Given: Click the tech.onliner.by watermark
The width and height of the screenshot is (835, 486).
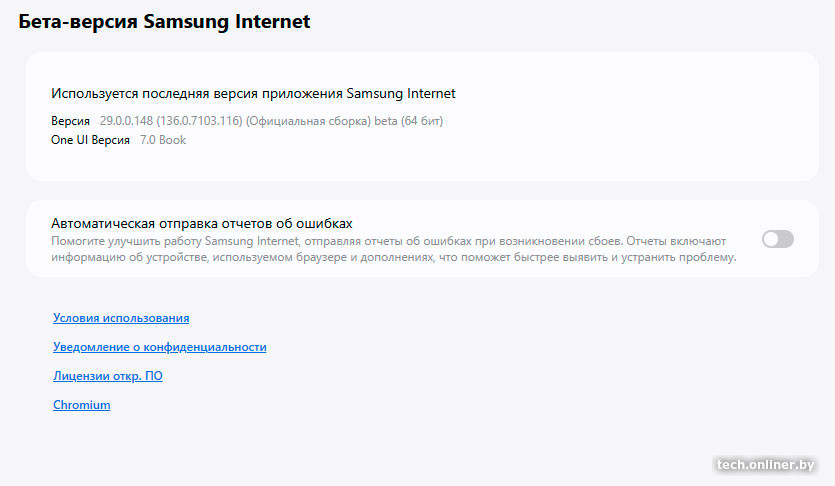Looking at the screenshot, I should 766,465.
